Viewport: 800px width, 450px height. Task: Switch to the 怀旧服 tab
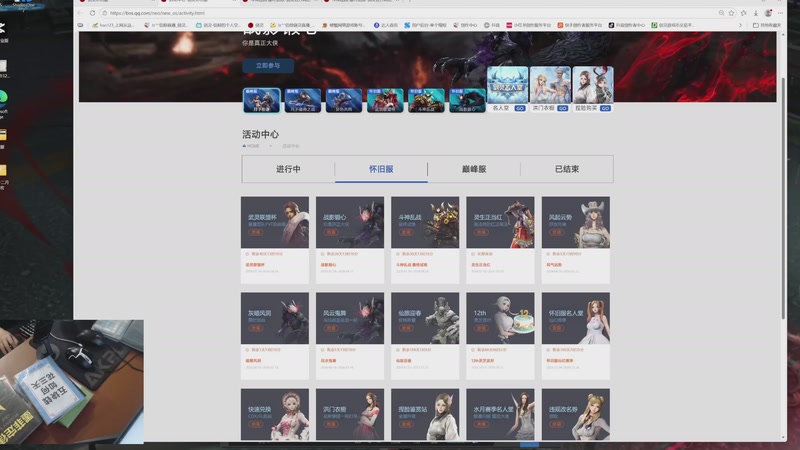381,169
